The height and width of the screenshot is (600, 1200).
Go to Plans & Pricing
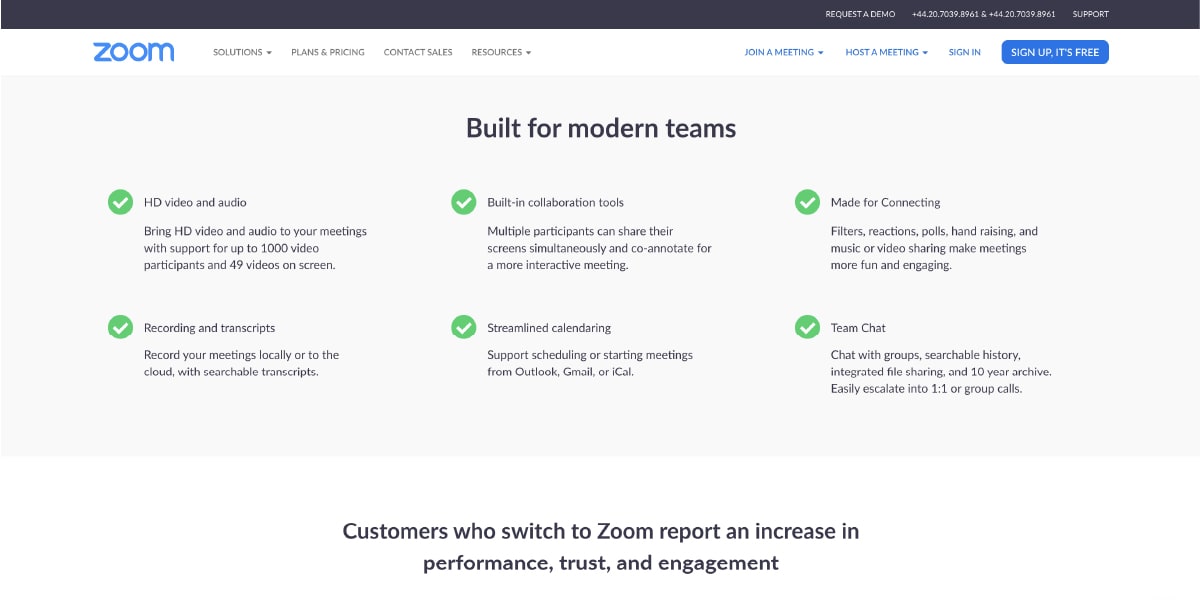pos(328,52)
